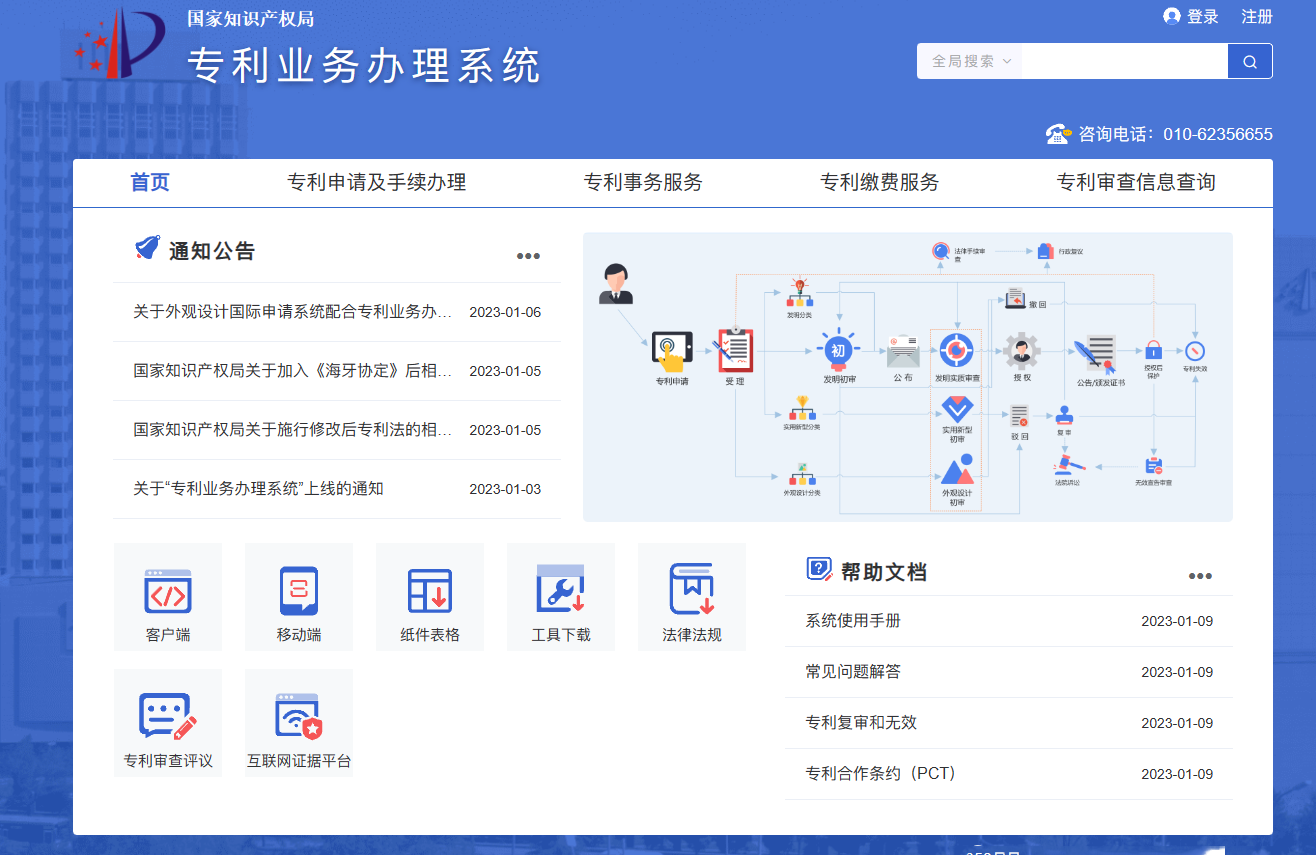1316x855 pixels.
Task: Click the 国家知识产权局 logo emblem
Action: (x=118, y=45)
